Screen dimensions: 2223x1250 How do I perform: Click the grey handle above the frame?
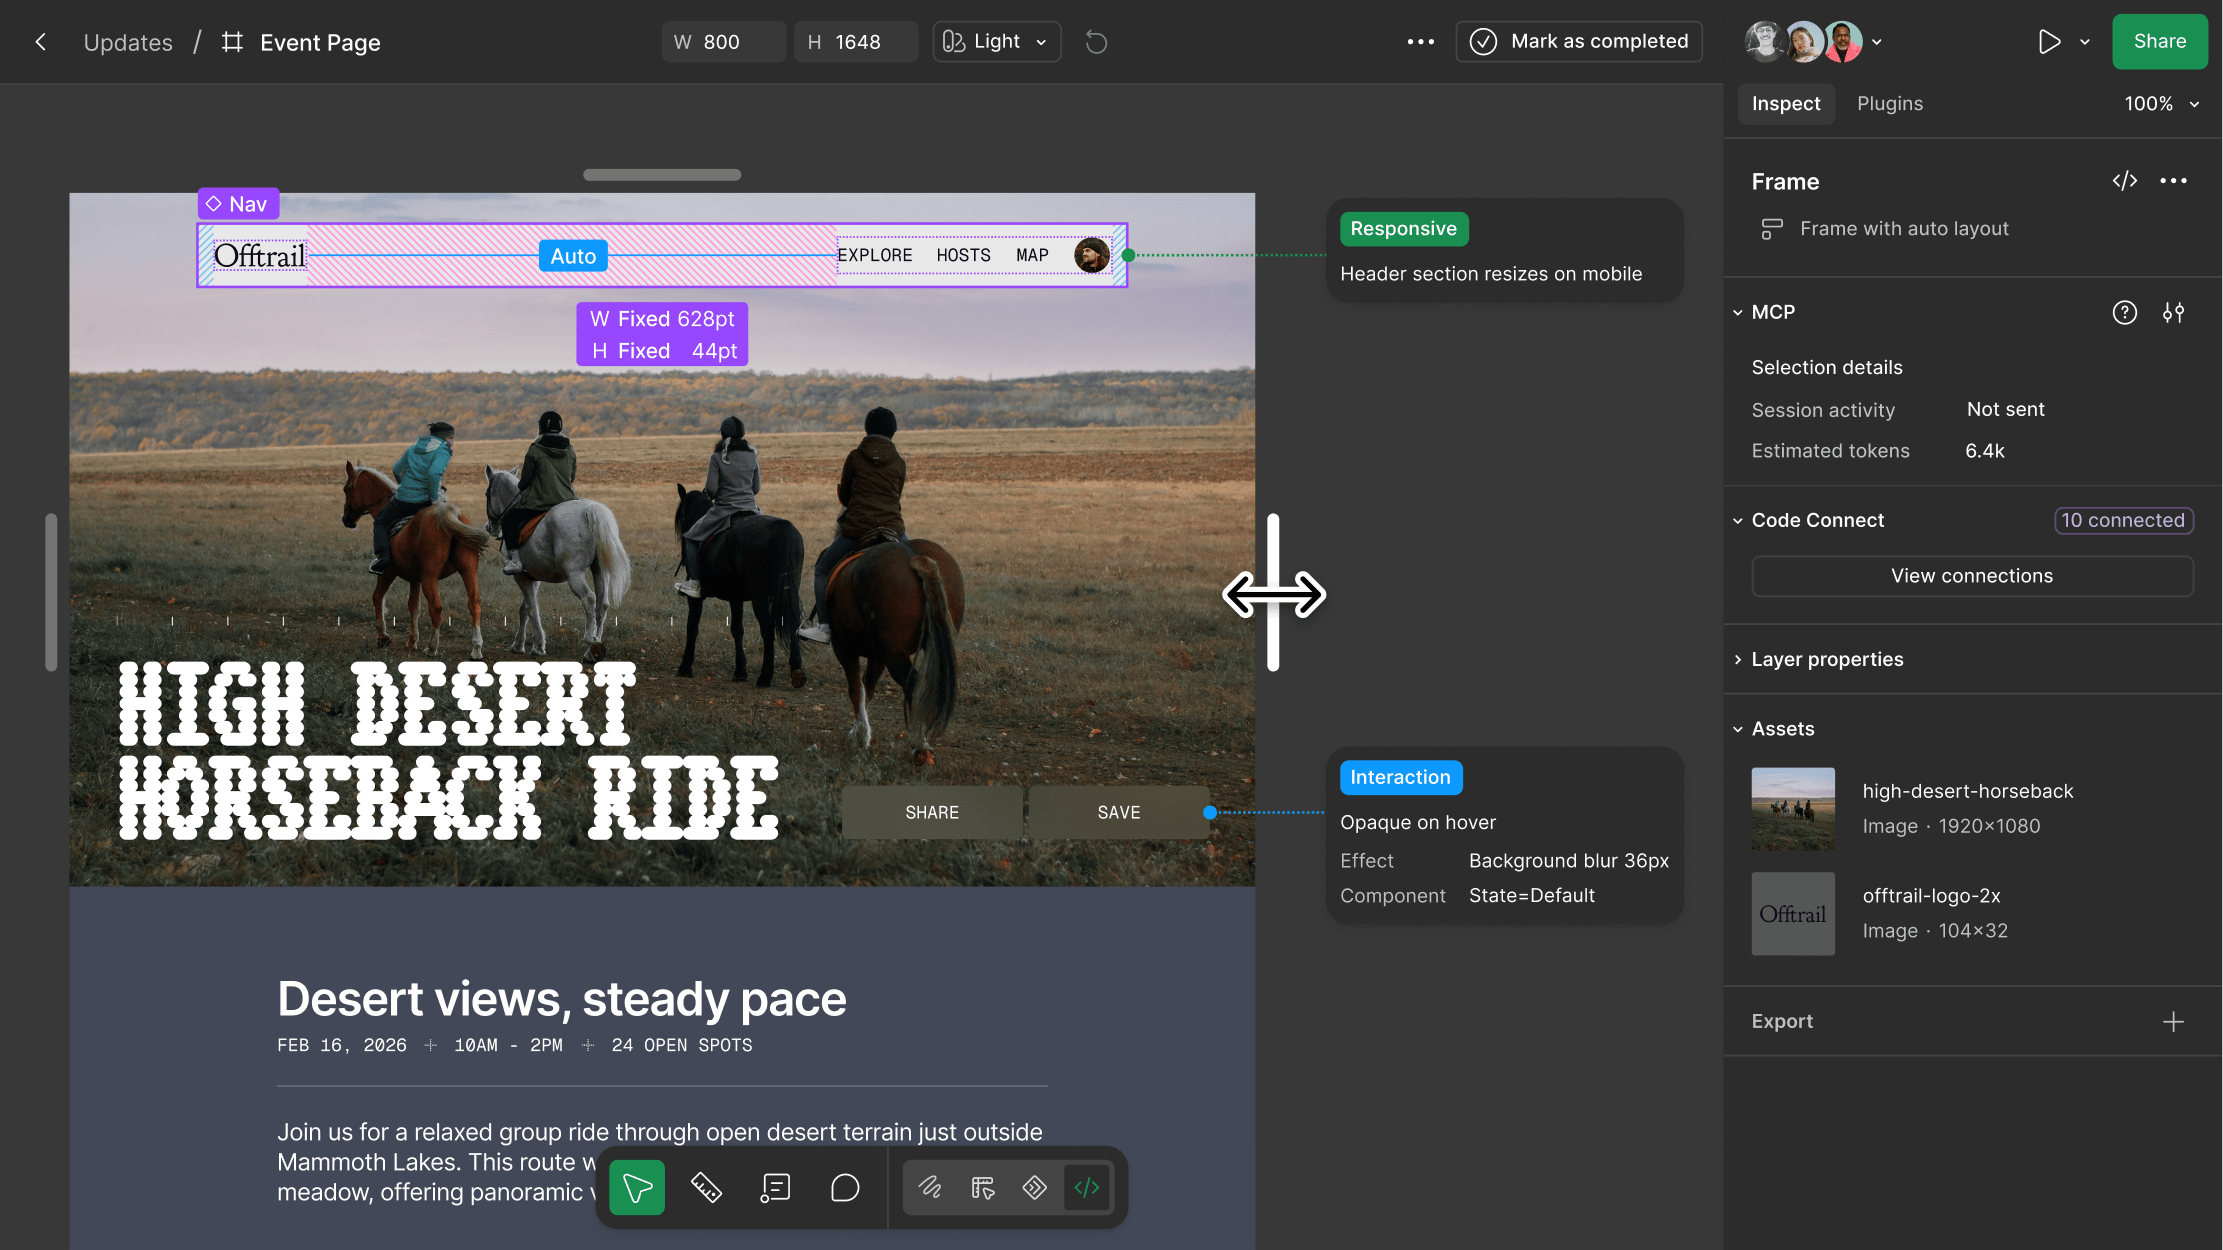click(x=662, y=175)
